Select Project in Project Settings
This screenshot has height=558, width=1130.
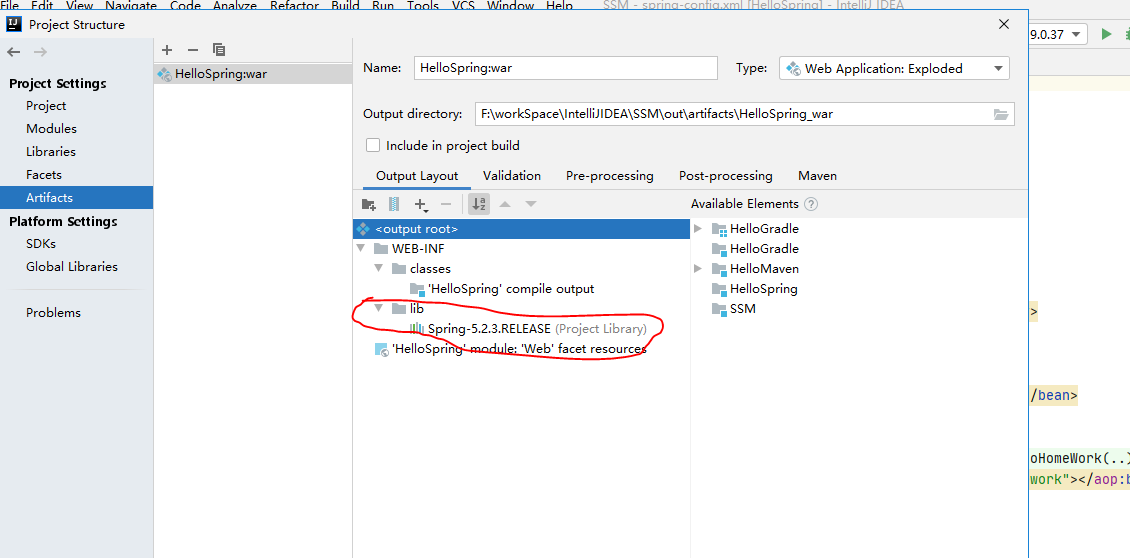pyautogui.click(x=46, y=105)
